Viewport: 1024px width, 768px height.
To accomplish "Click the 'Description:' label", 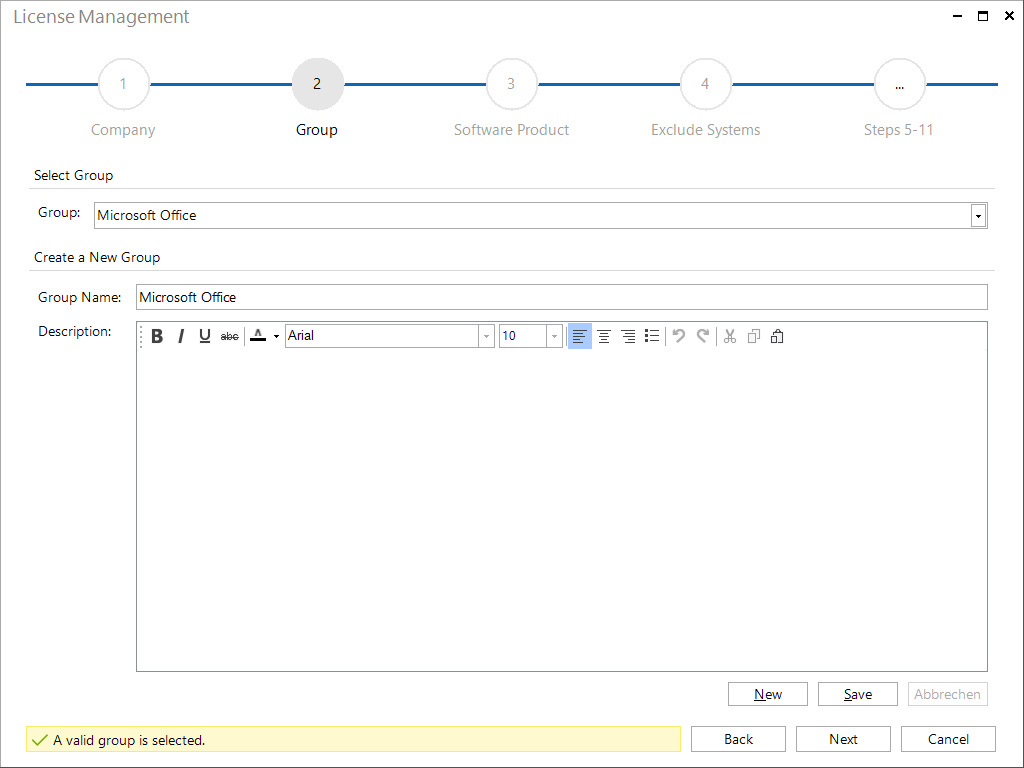I will pyautogui.click(x=74, y=331).
